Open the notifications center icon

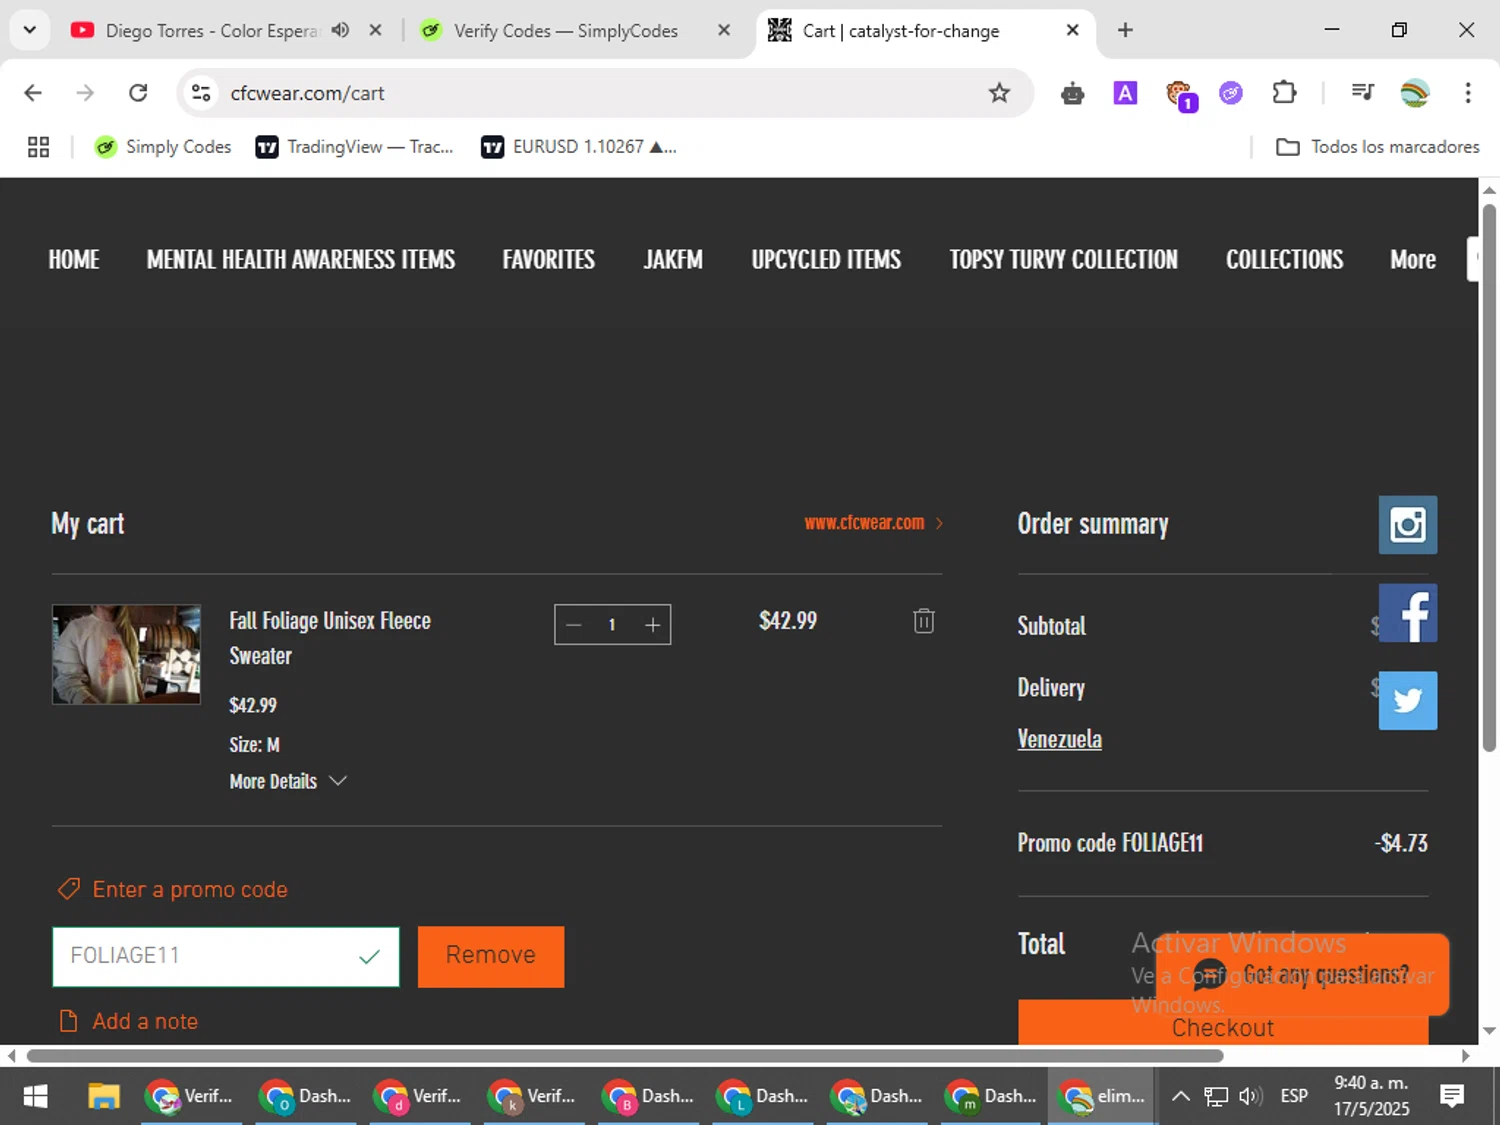pos(1452,1096)
